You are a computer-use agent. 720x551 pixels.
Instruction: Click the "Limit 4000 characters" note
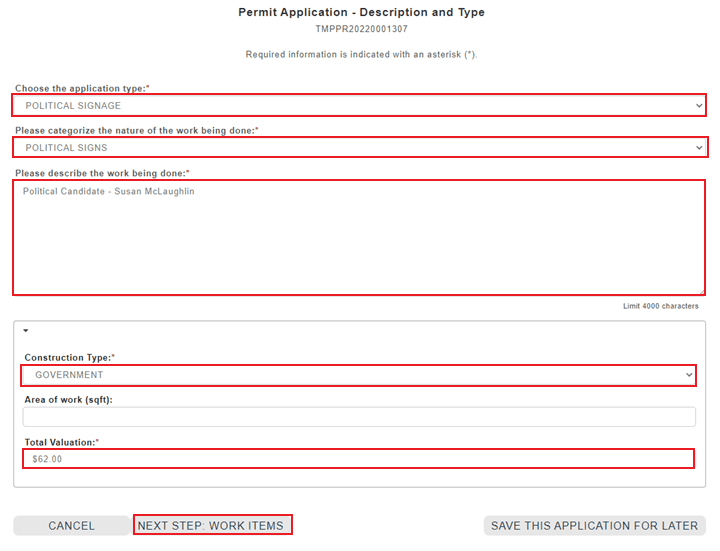tap(660, 306)
